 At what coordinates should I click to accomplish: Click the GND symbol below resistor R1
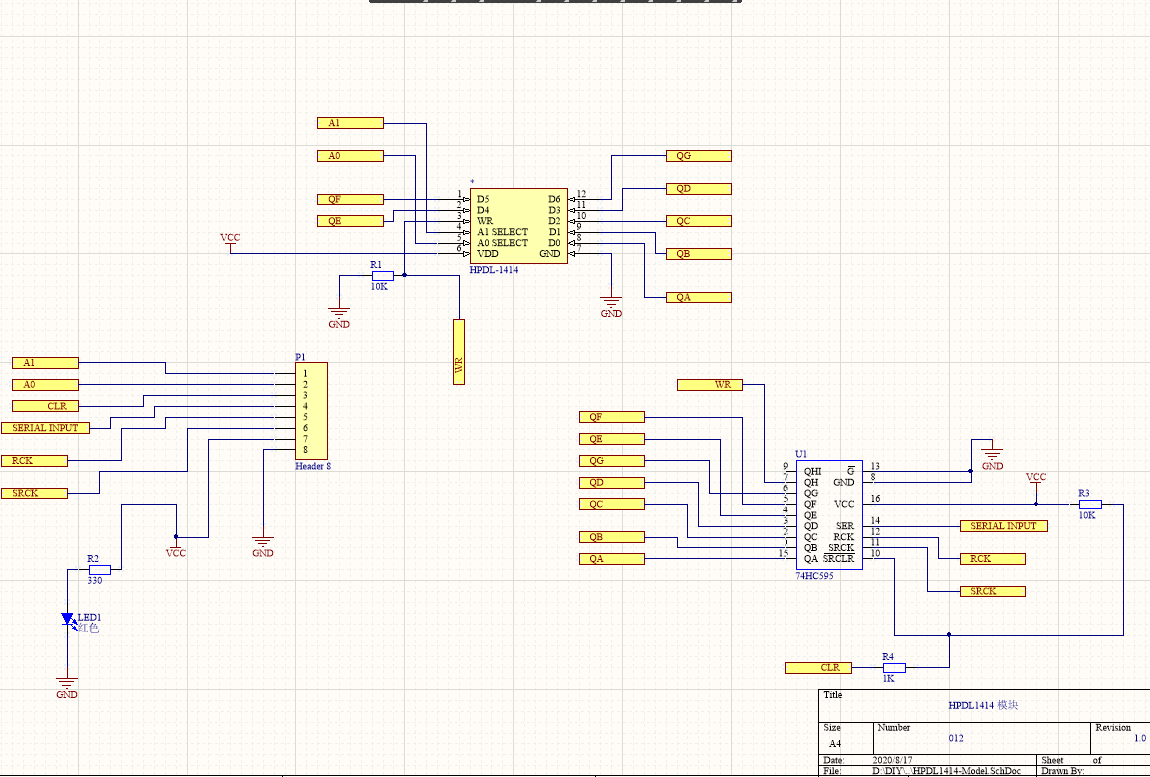339,317
